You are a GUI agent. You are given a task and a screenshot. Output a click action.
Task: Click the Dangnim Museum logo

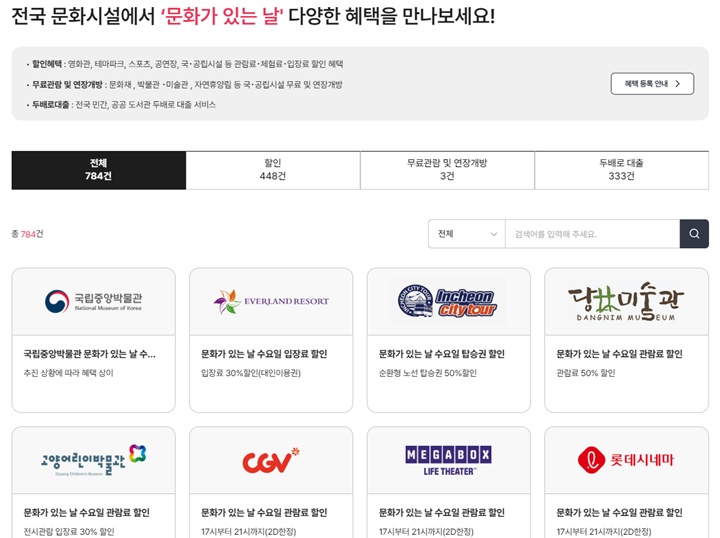[626, 302]
